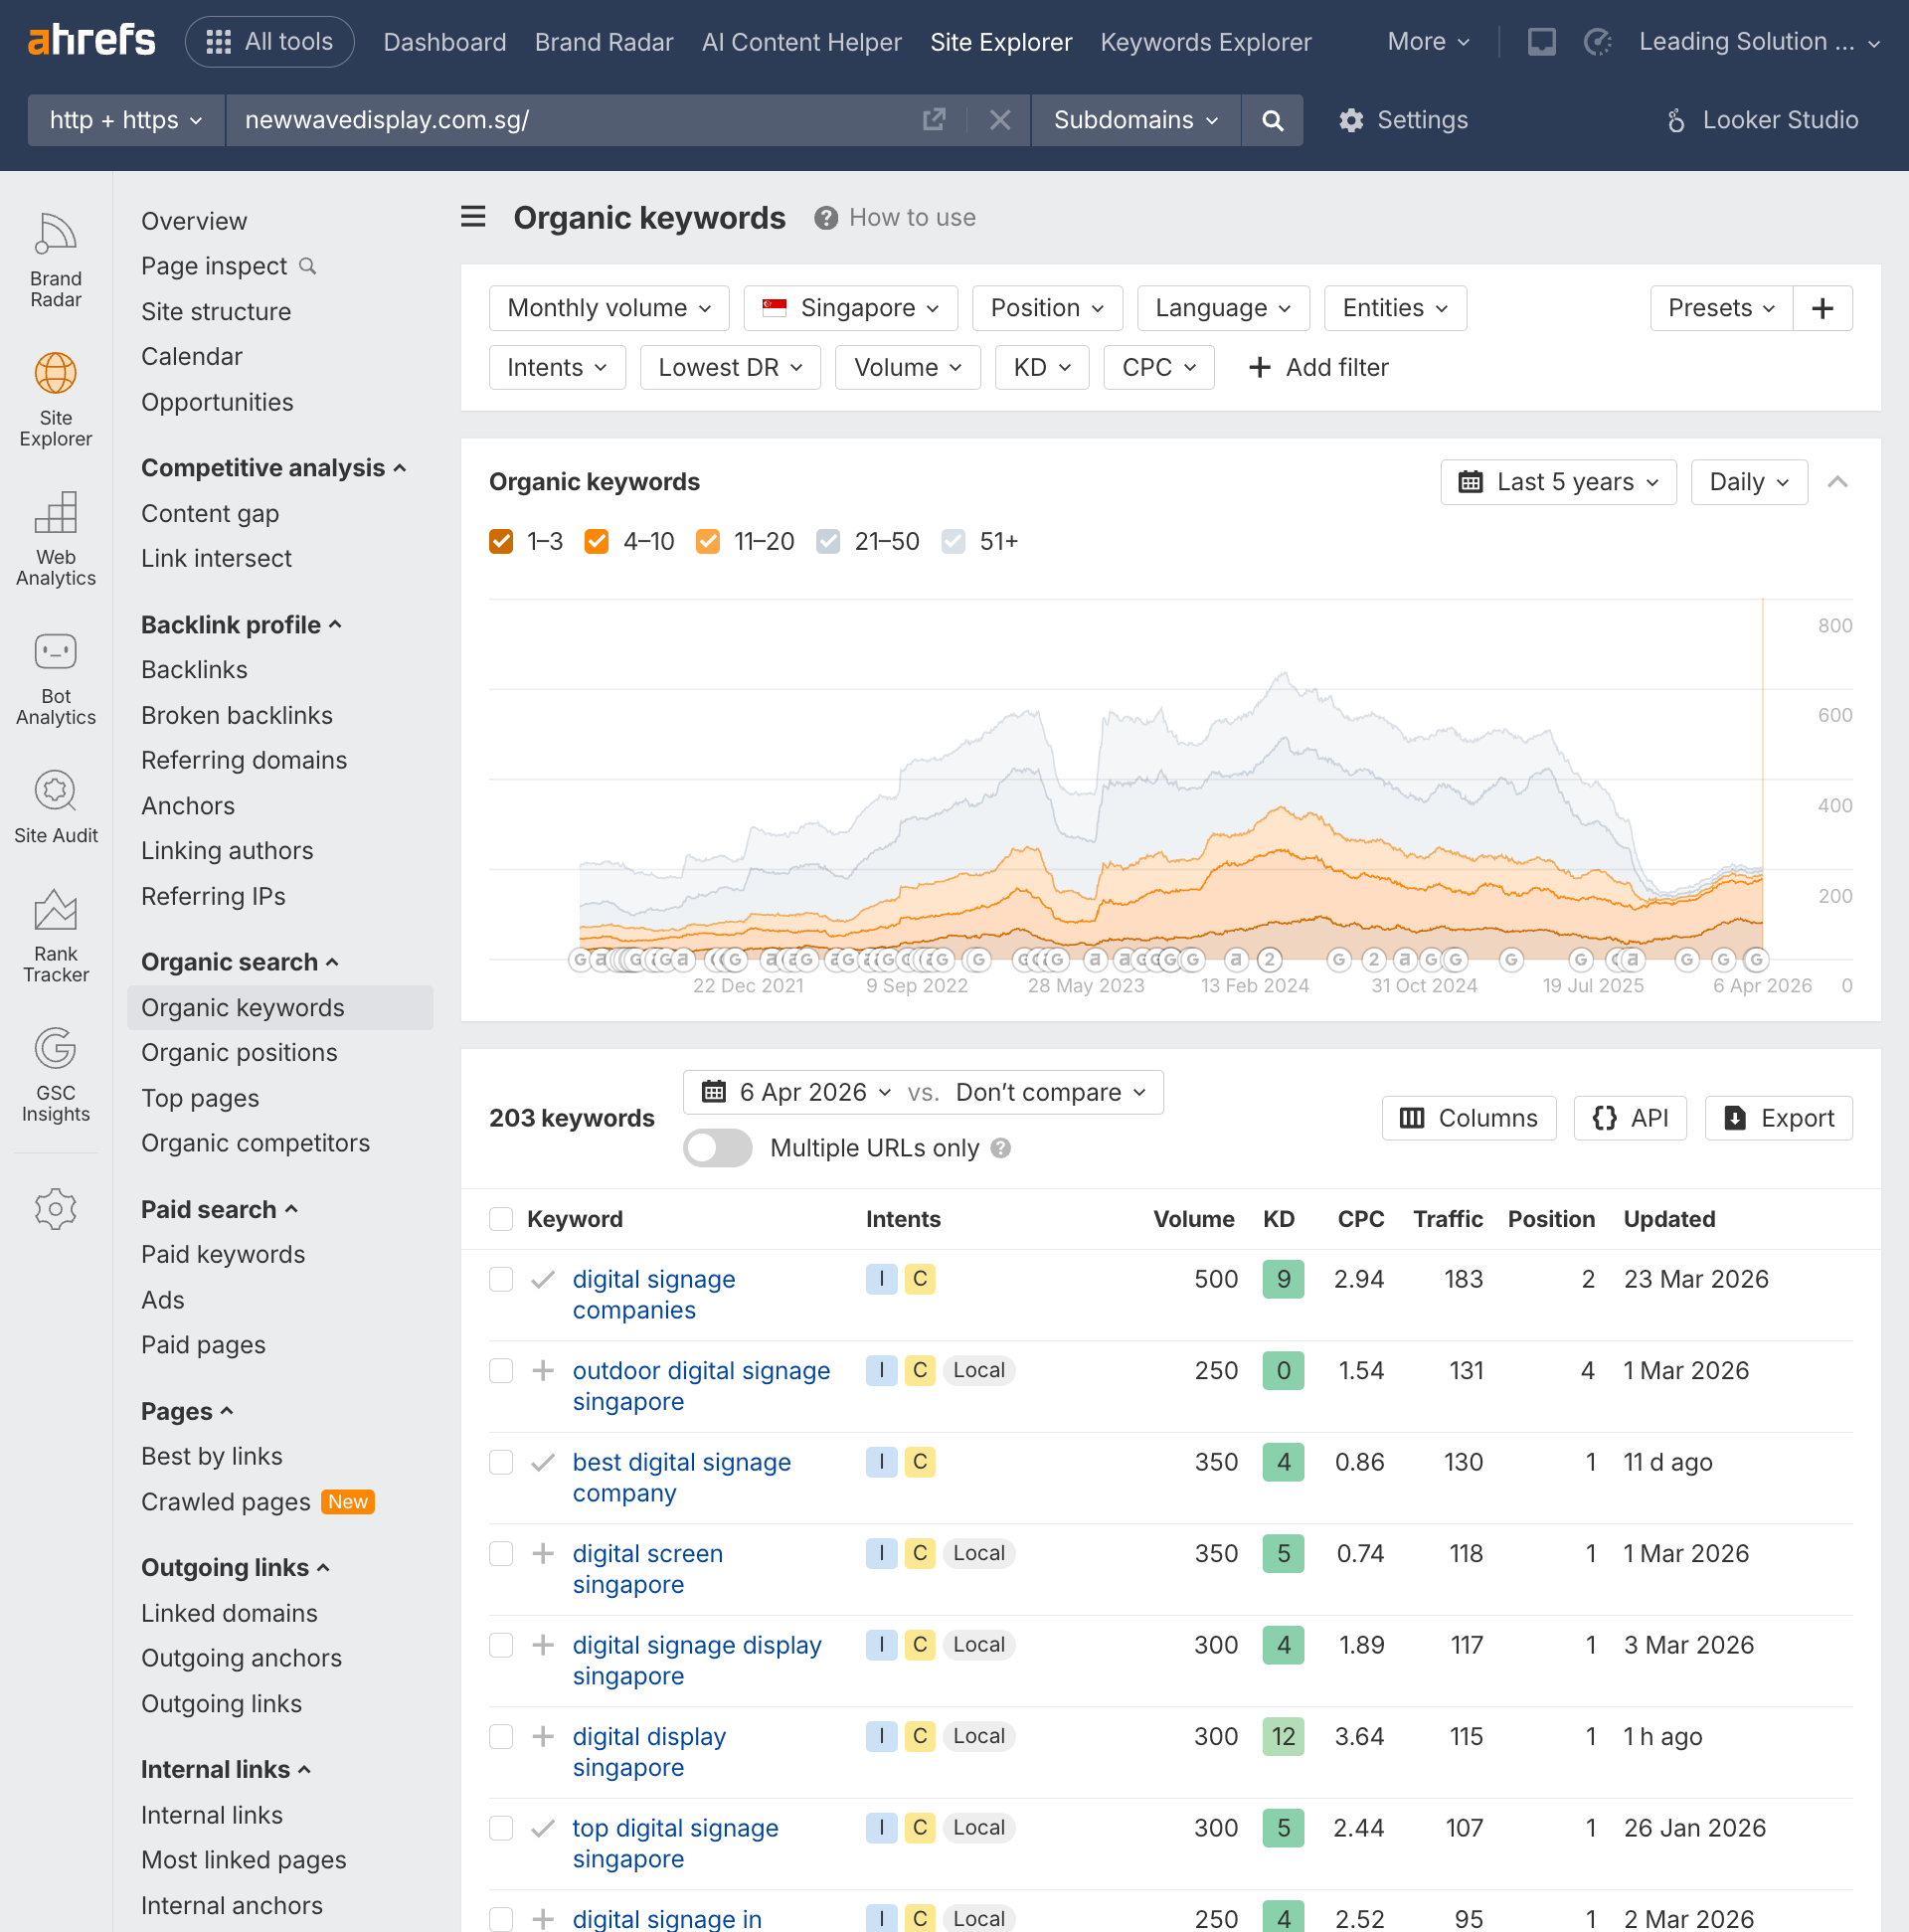
Task: Click the G update marker above 6 Apr 2026
Action: [x=1755, y=960]
